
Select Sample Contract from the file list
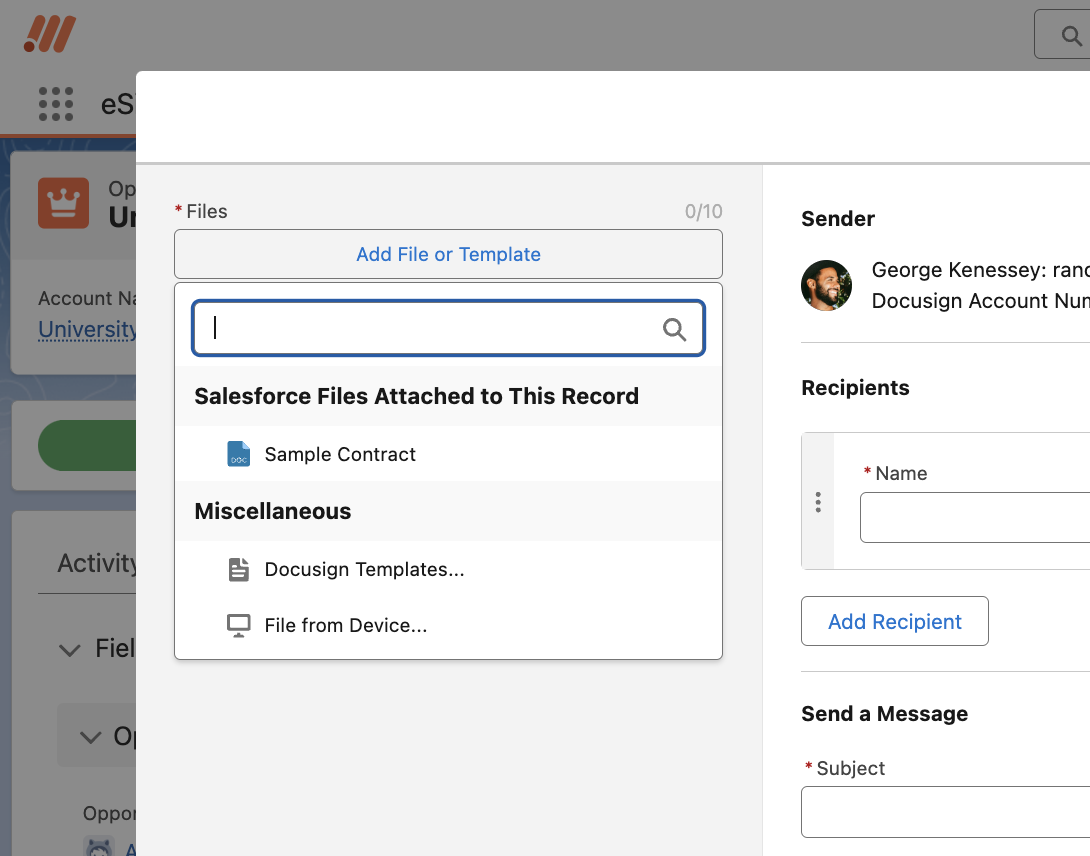tap(448, 454)
